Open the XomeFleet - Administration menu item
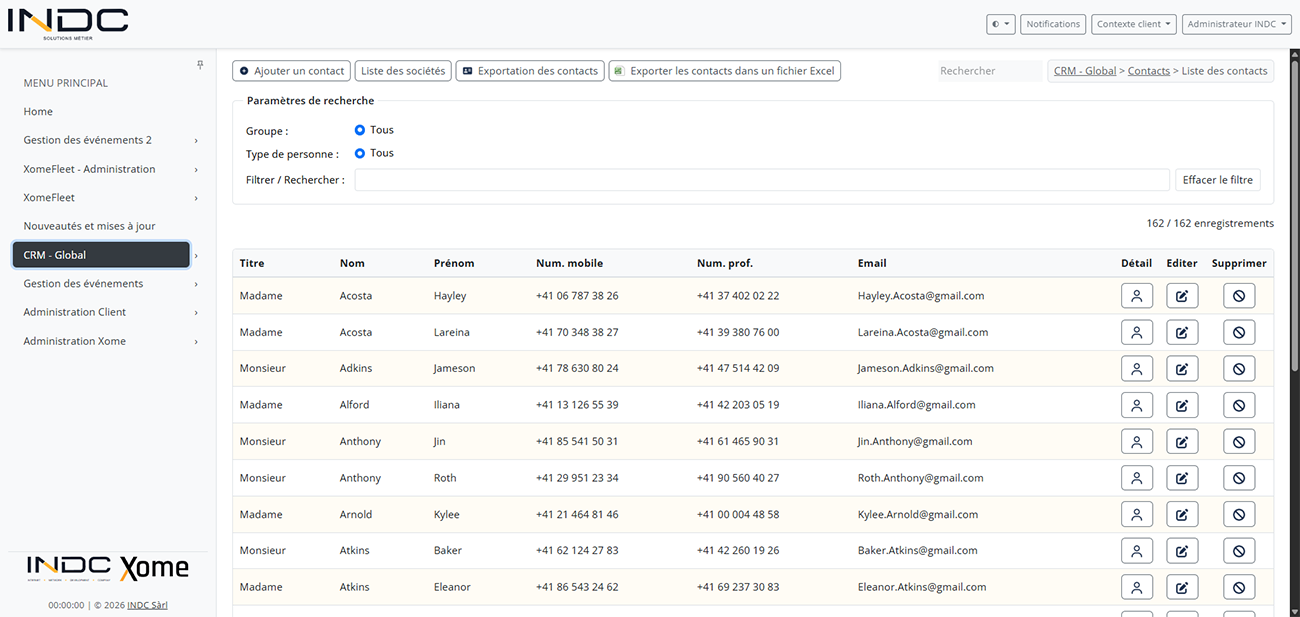The height and width of the screenshot is (617, 1300). pyautogui.click(x=110, y=169)
